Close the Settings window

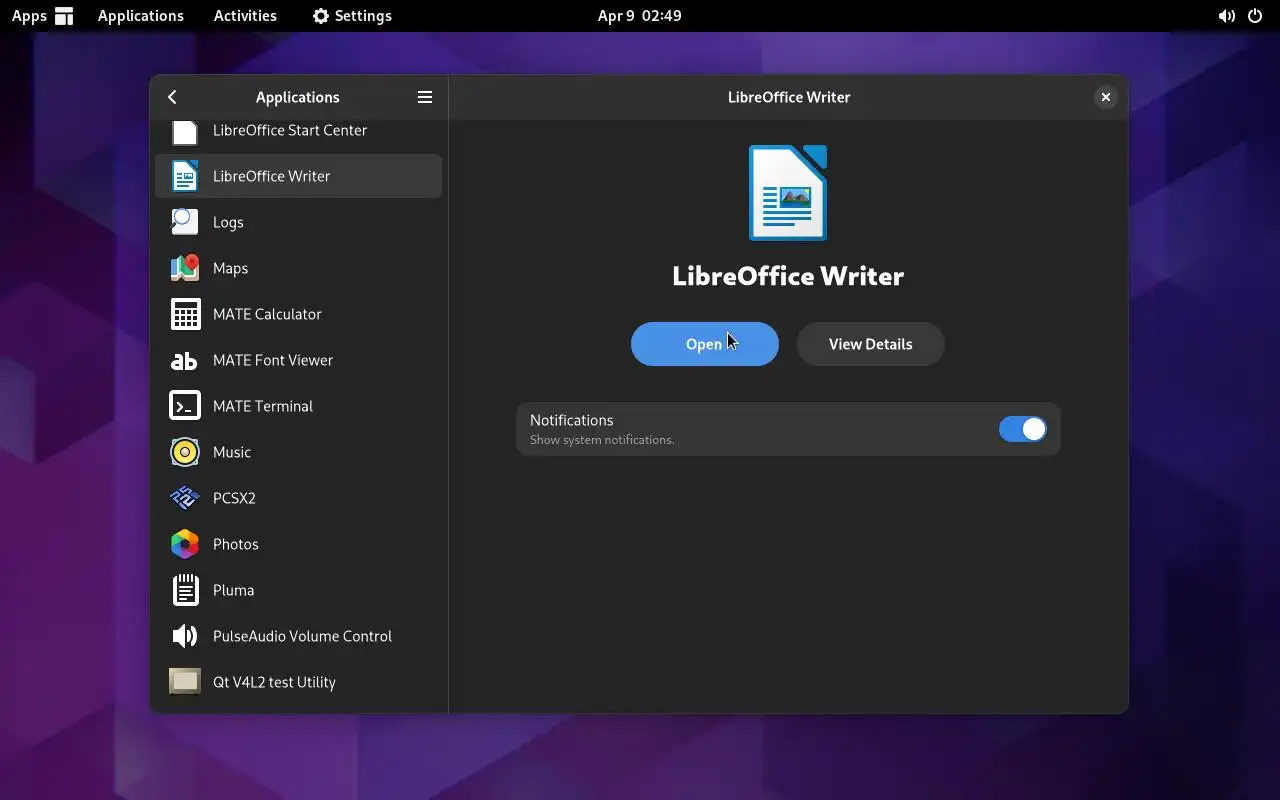coord(1106,97)
